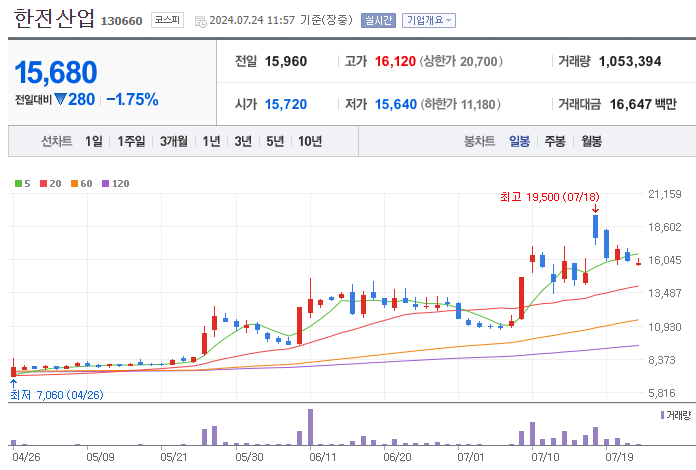
Task: Switch to the 주봉 candlestick chart
Action: click(555, 142)
